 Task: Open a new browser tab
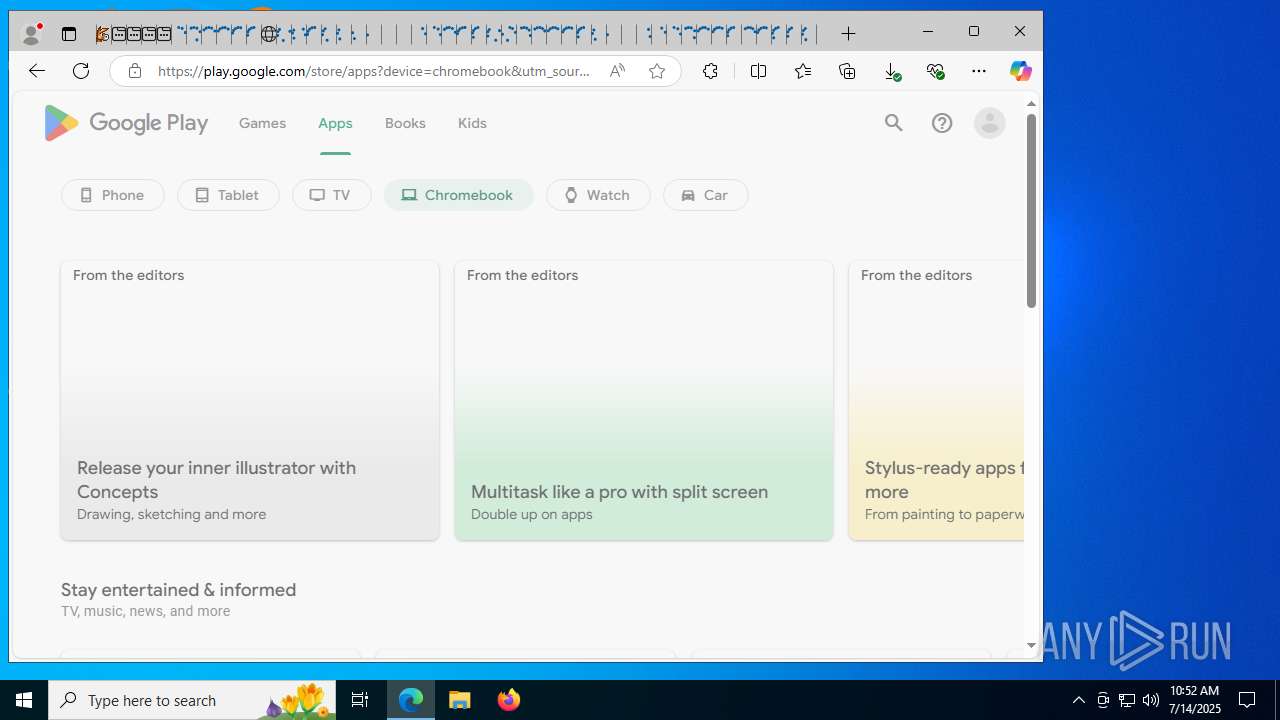click(x=848, y=34)
